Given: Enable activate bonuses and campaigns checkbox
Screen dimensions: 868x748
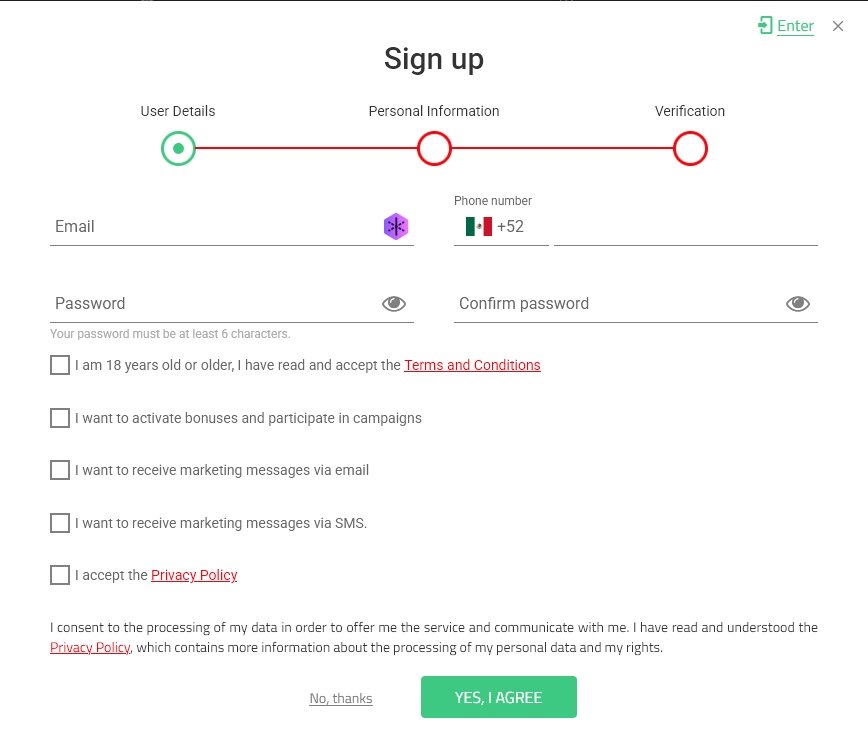Looking at the screenshot, I should coord(60,418).
